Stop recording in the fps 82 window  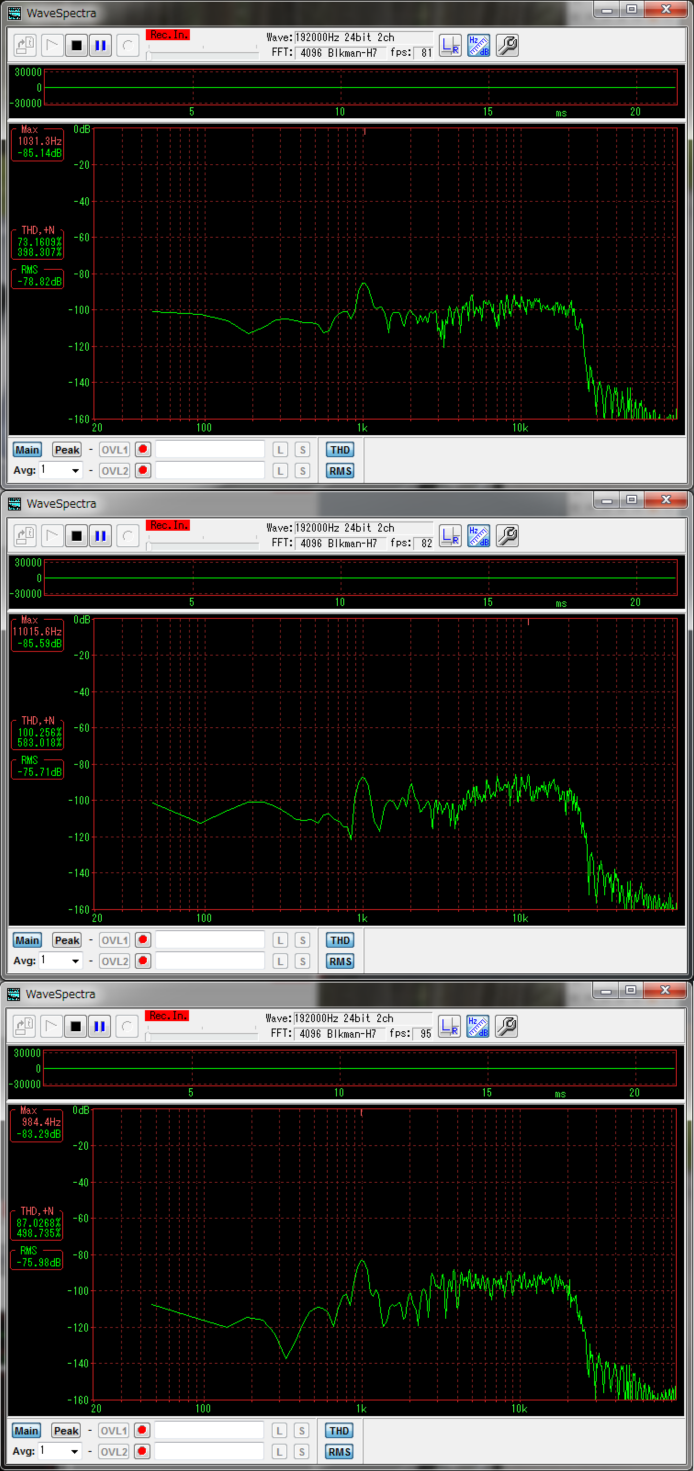coord(76,536)
